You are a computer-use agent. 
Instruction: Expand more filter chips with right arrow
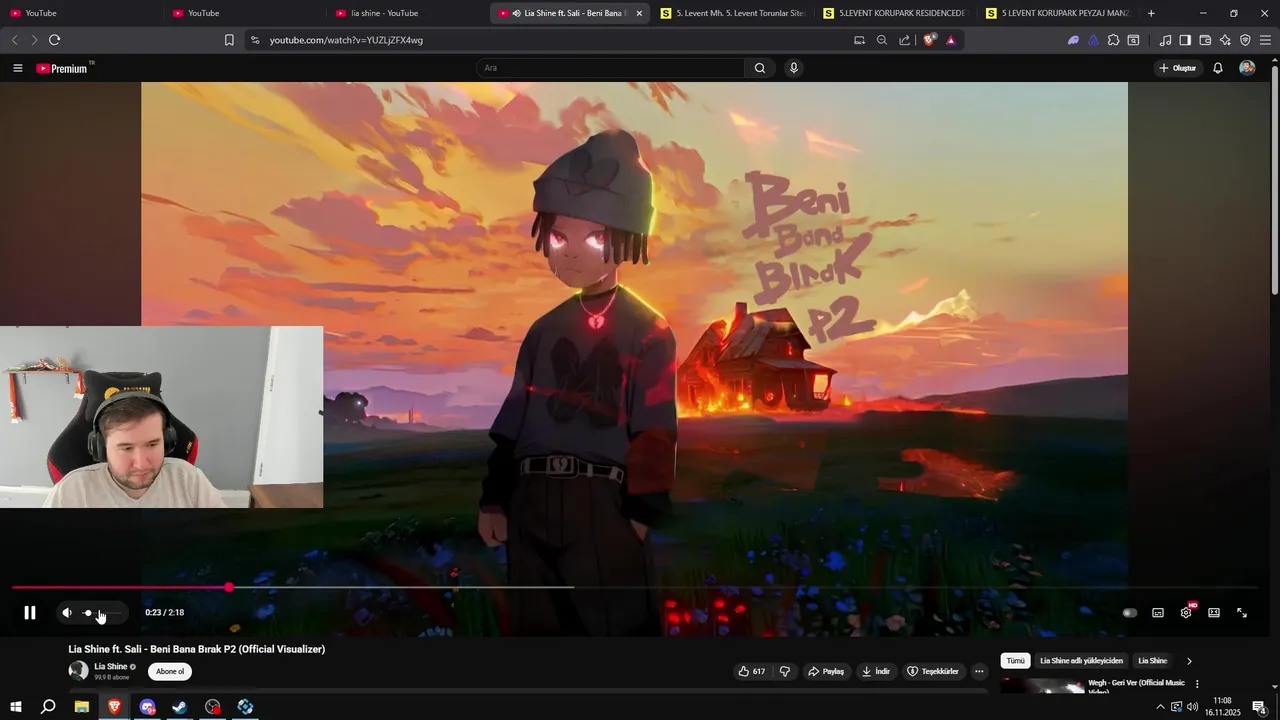click(1189, 661)
